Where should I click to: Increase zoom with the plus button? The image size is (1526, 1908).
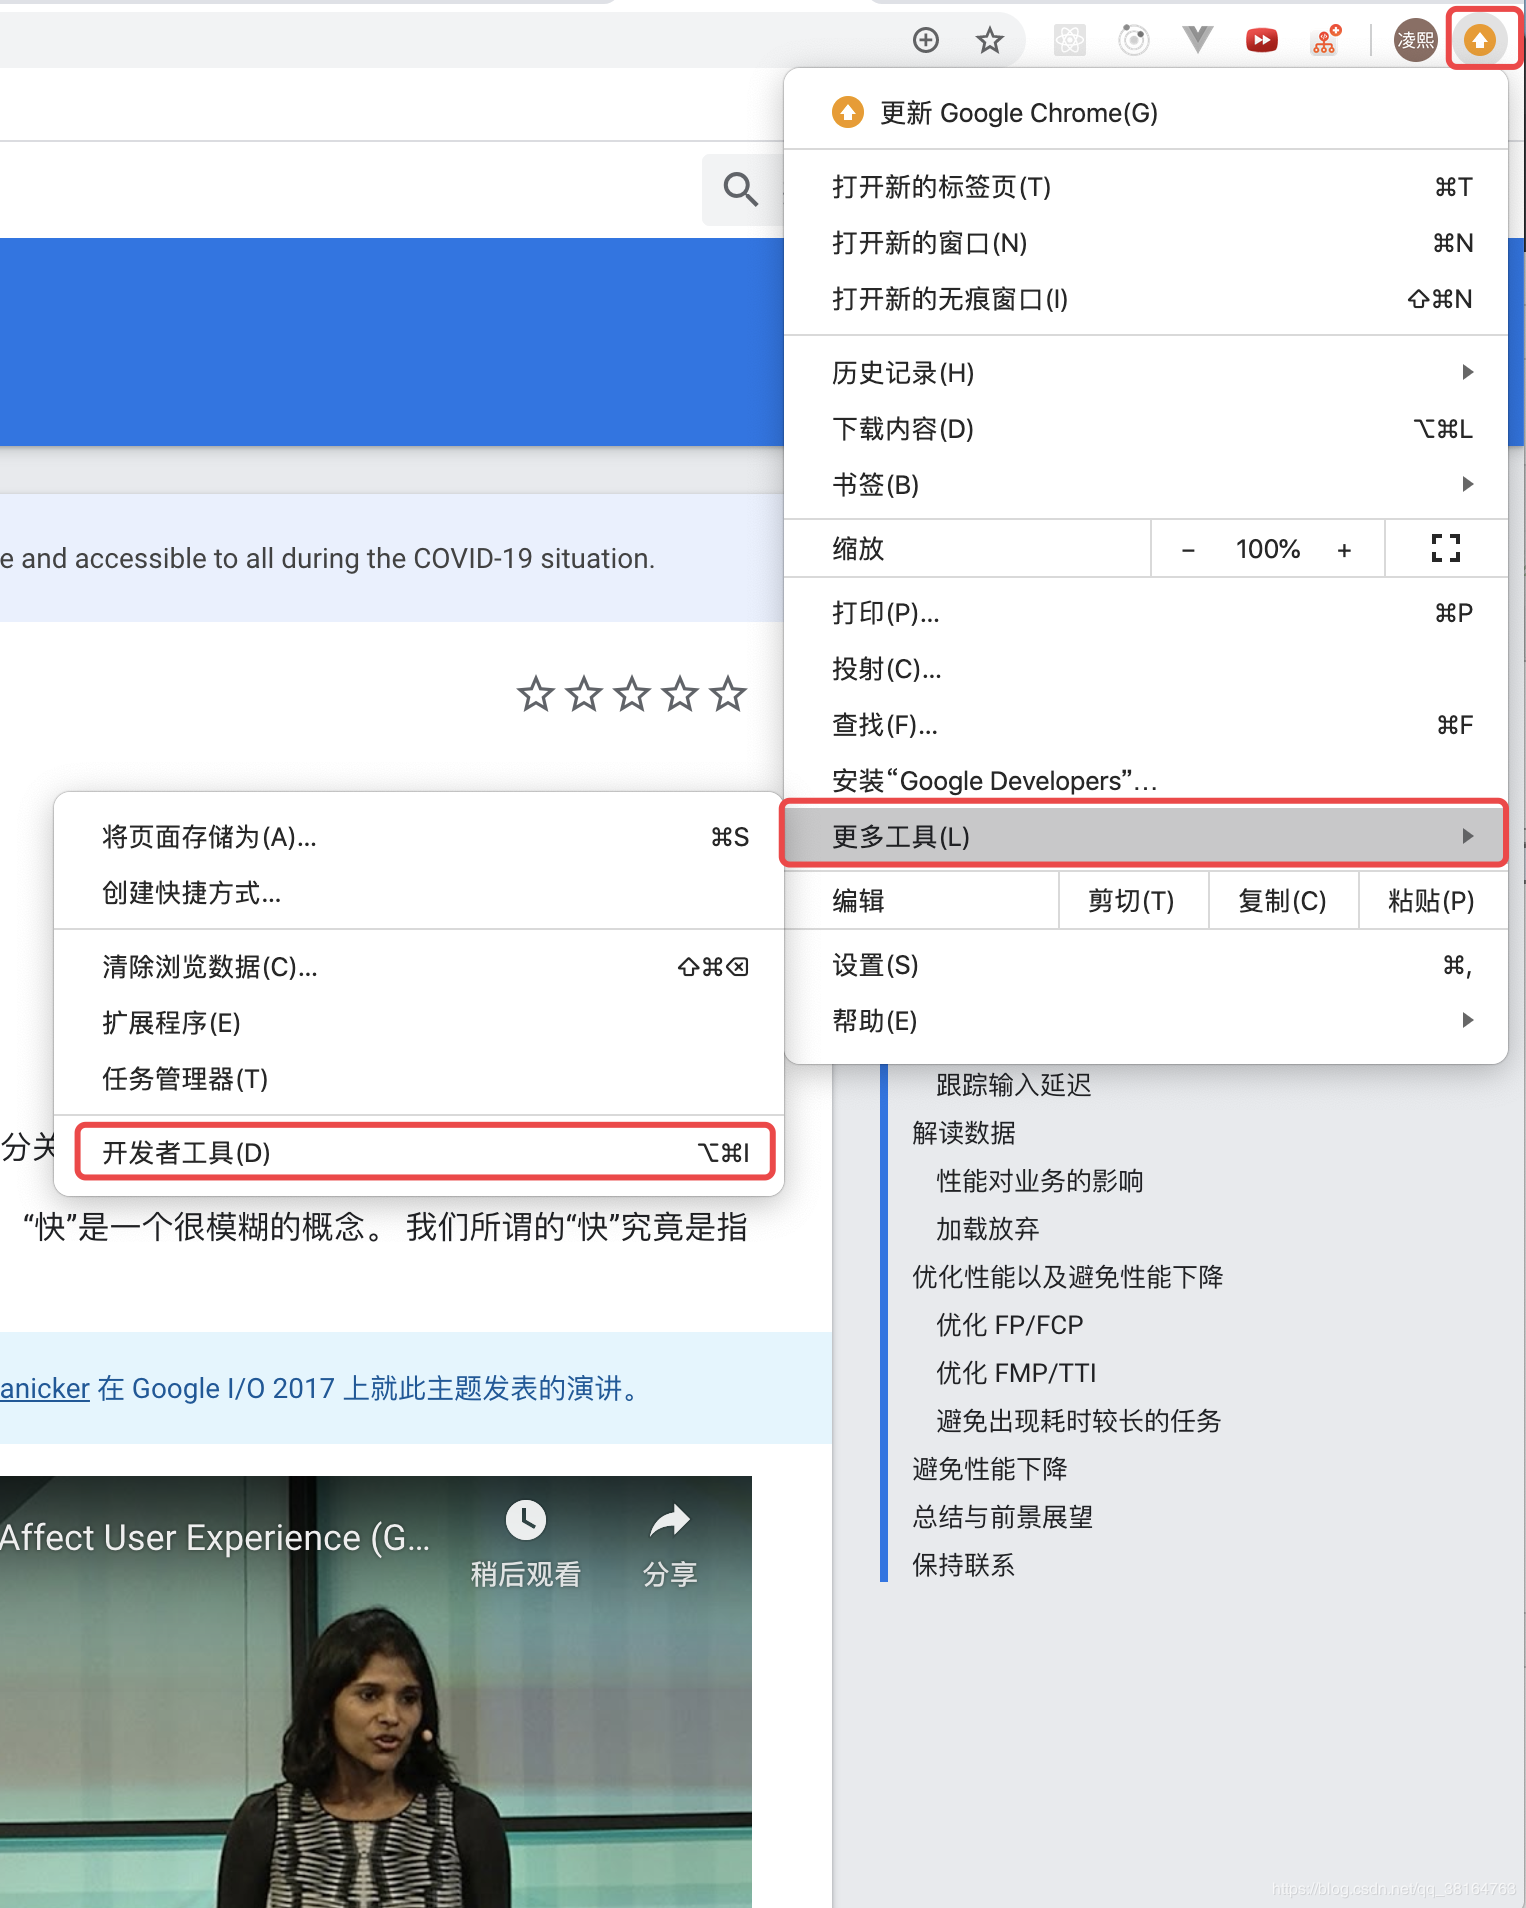coord(1344,549)
